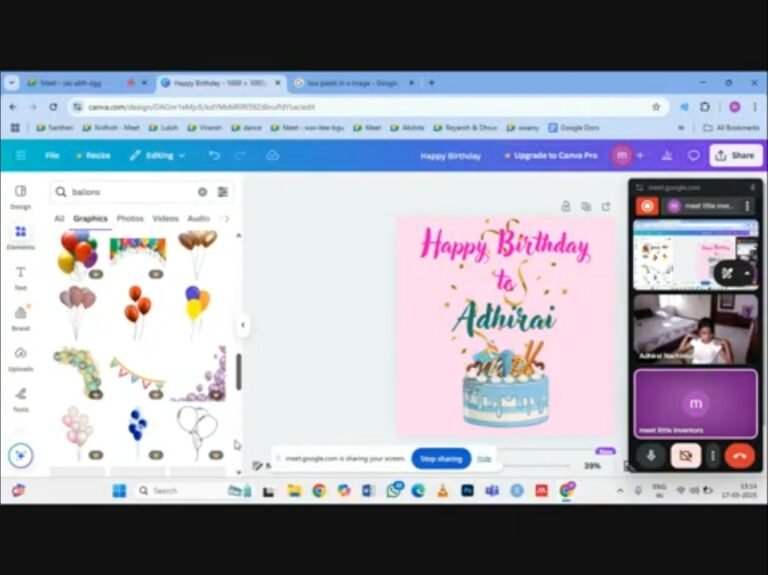Screen dimensions: 768x575
Task: Collapse the elements side panel arrow
Action: pos(242,325)
